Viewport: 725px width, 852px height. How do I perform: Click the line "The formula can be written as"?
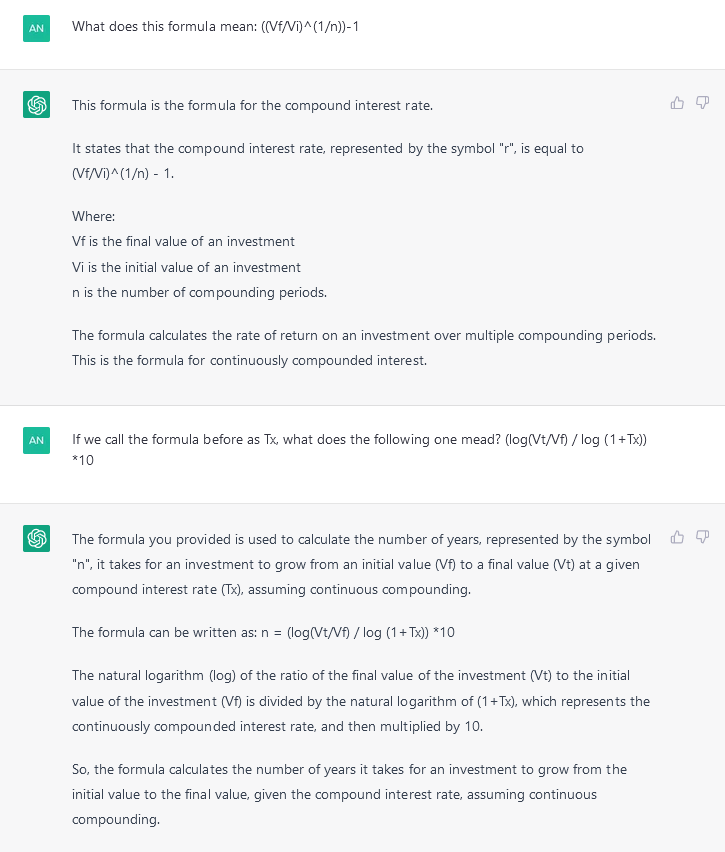click(x=263, y=632)
